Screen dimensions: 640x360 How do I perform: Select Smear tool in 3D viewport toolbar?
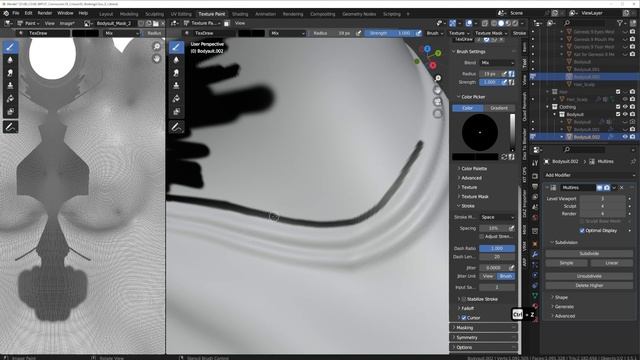point(176,73)
